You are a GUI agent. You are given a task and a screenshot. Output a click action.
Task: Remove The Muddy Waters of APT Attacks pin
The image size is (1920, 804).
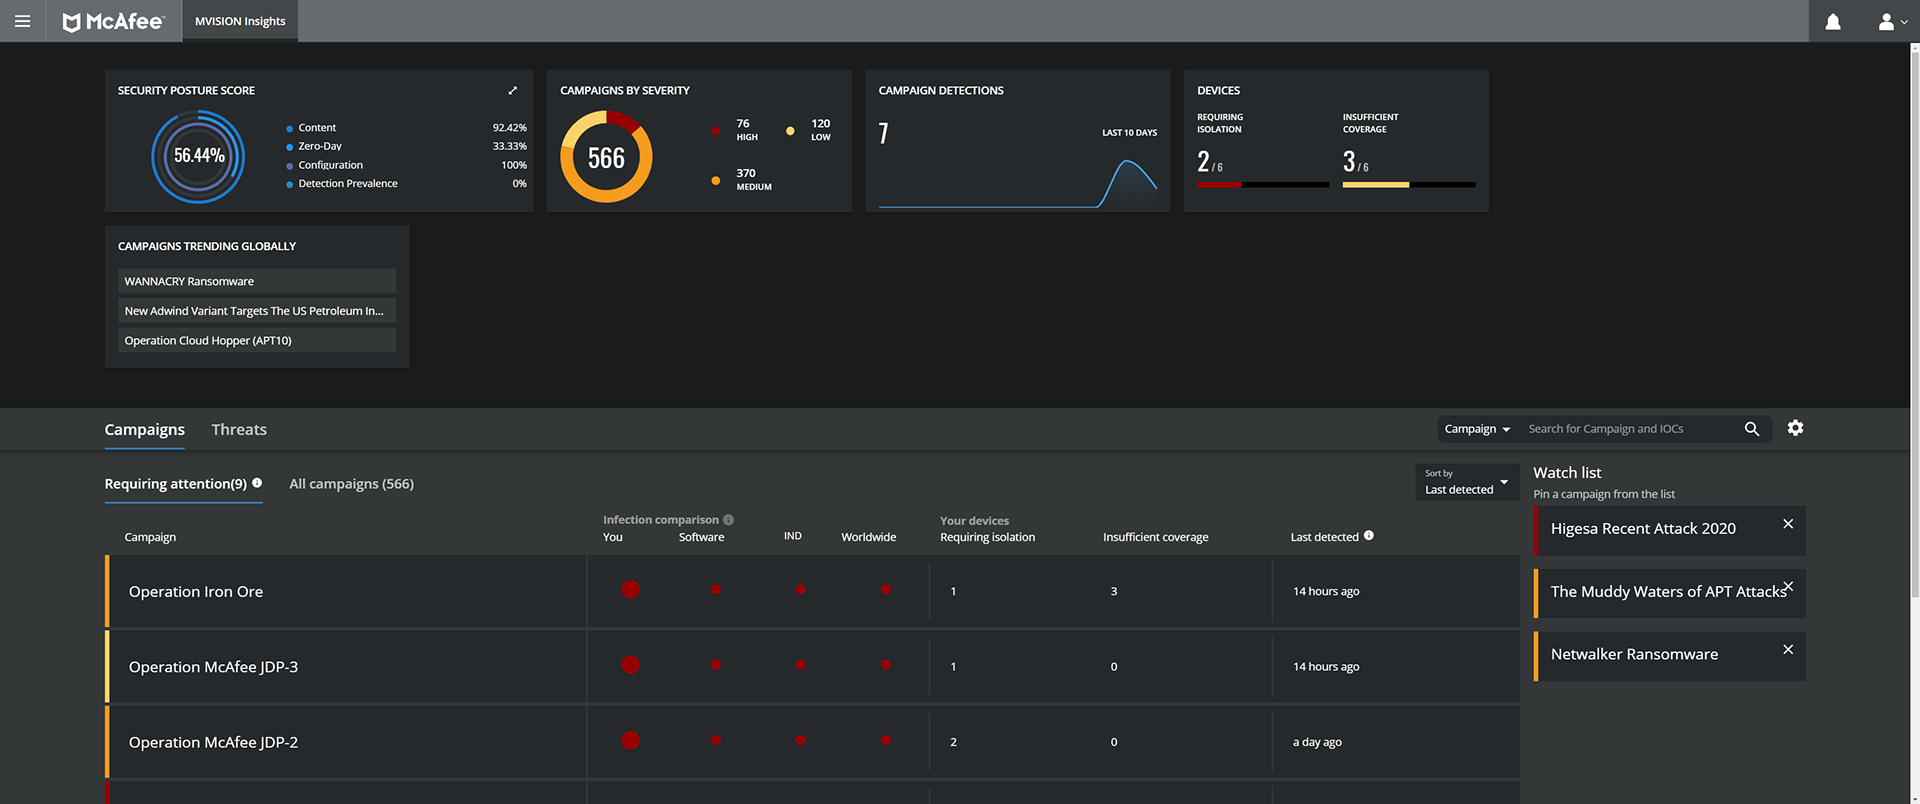coord(1788,587)
